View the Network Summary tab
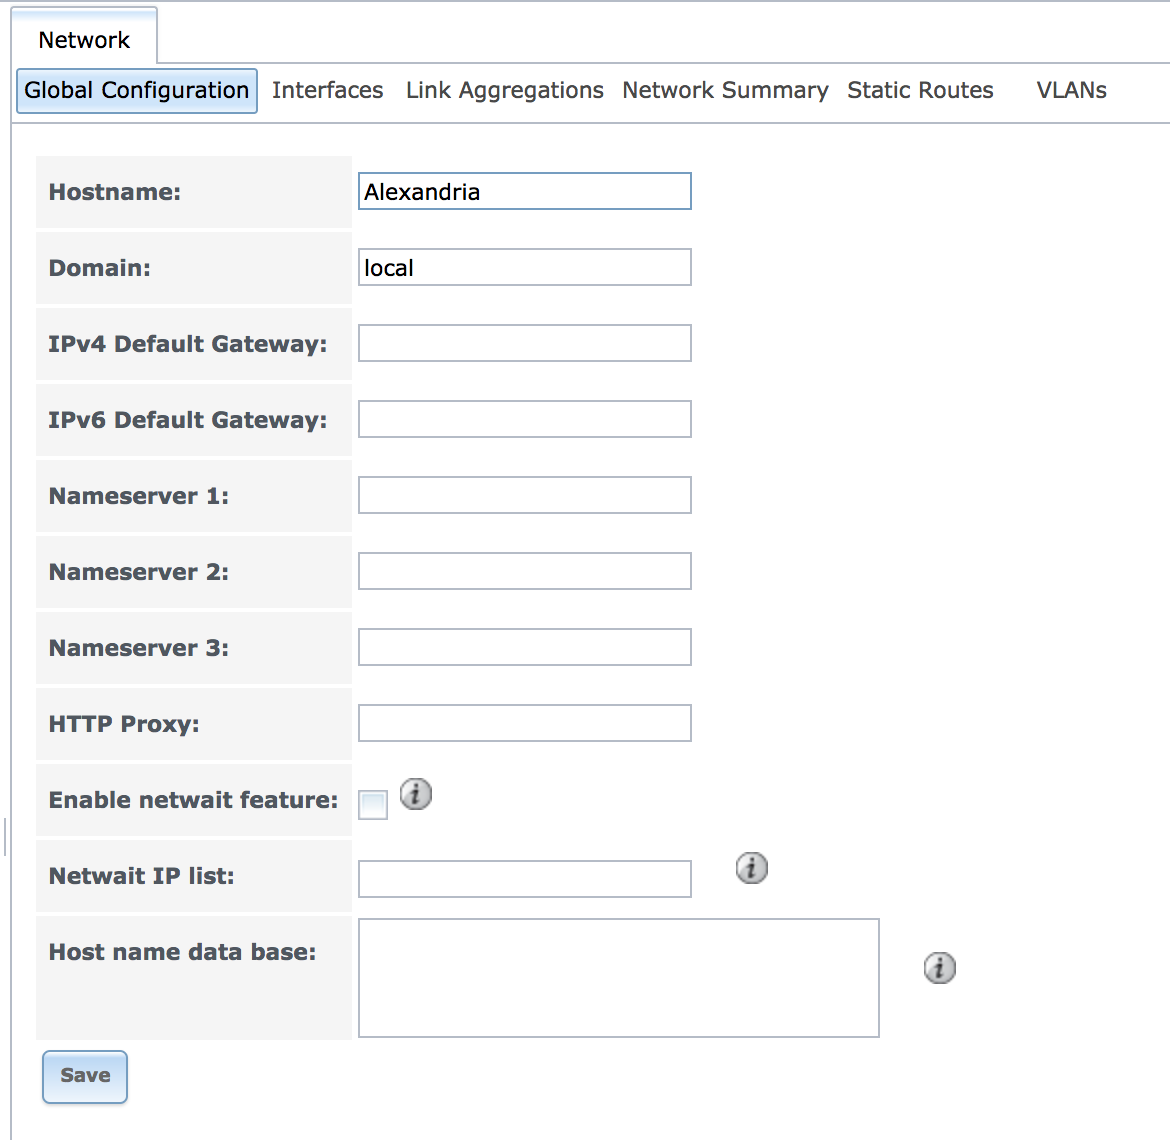The width and height of the screenshot is (1170, 1140). [725, 91]
